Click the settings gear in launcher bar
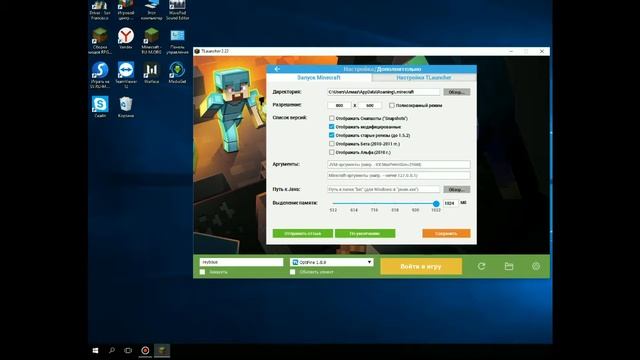Image resolution: width=640 pixels, height=360 pixels. click(x=536, y=266)
